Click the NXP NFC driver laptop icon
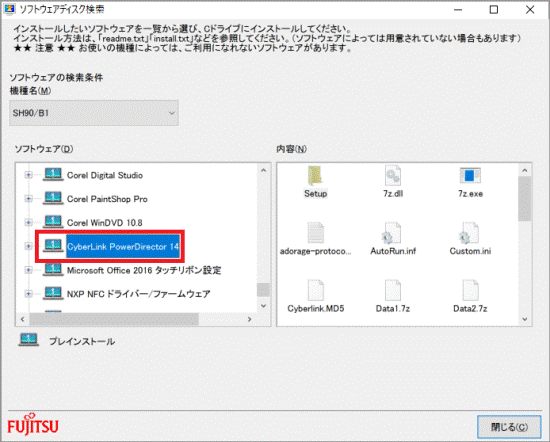The width and height of the screenshot is (550, 442). (x=53, y=294)
